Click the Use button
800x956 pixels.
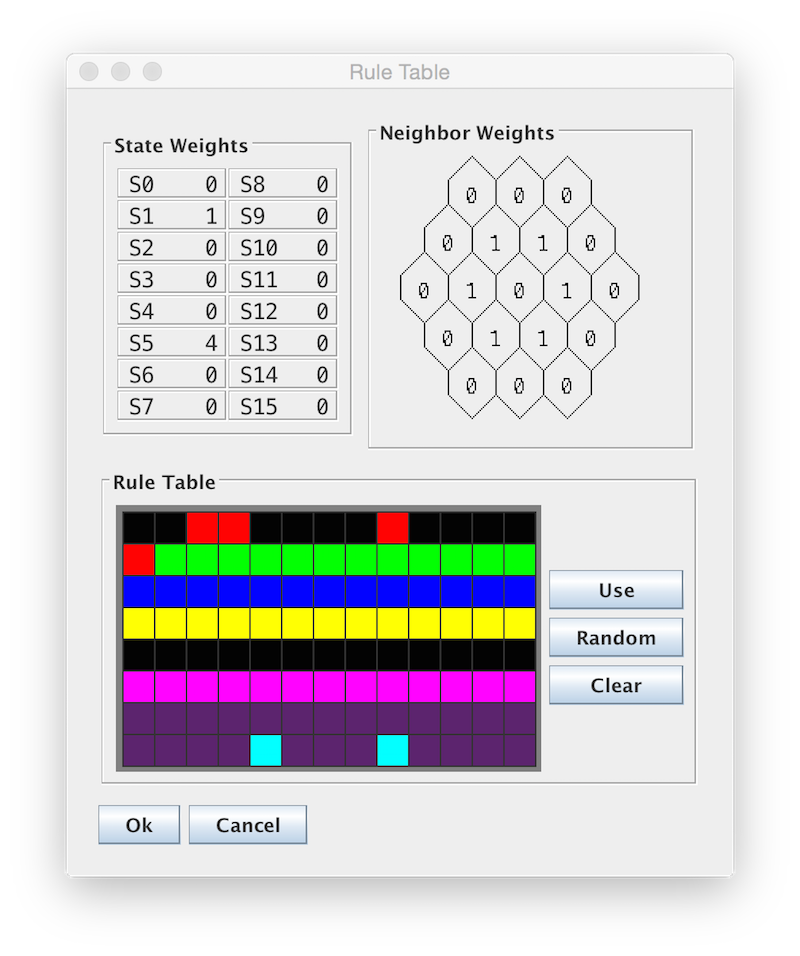[616, 590]
